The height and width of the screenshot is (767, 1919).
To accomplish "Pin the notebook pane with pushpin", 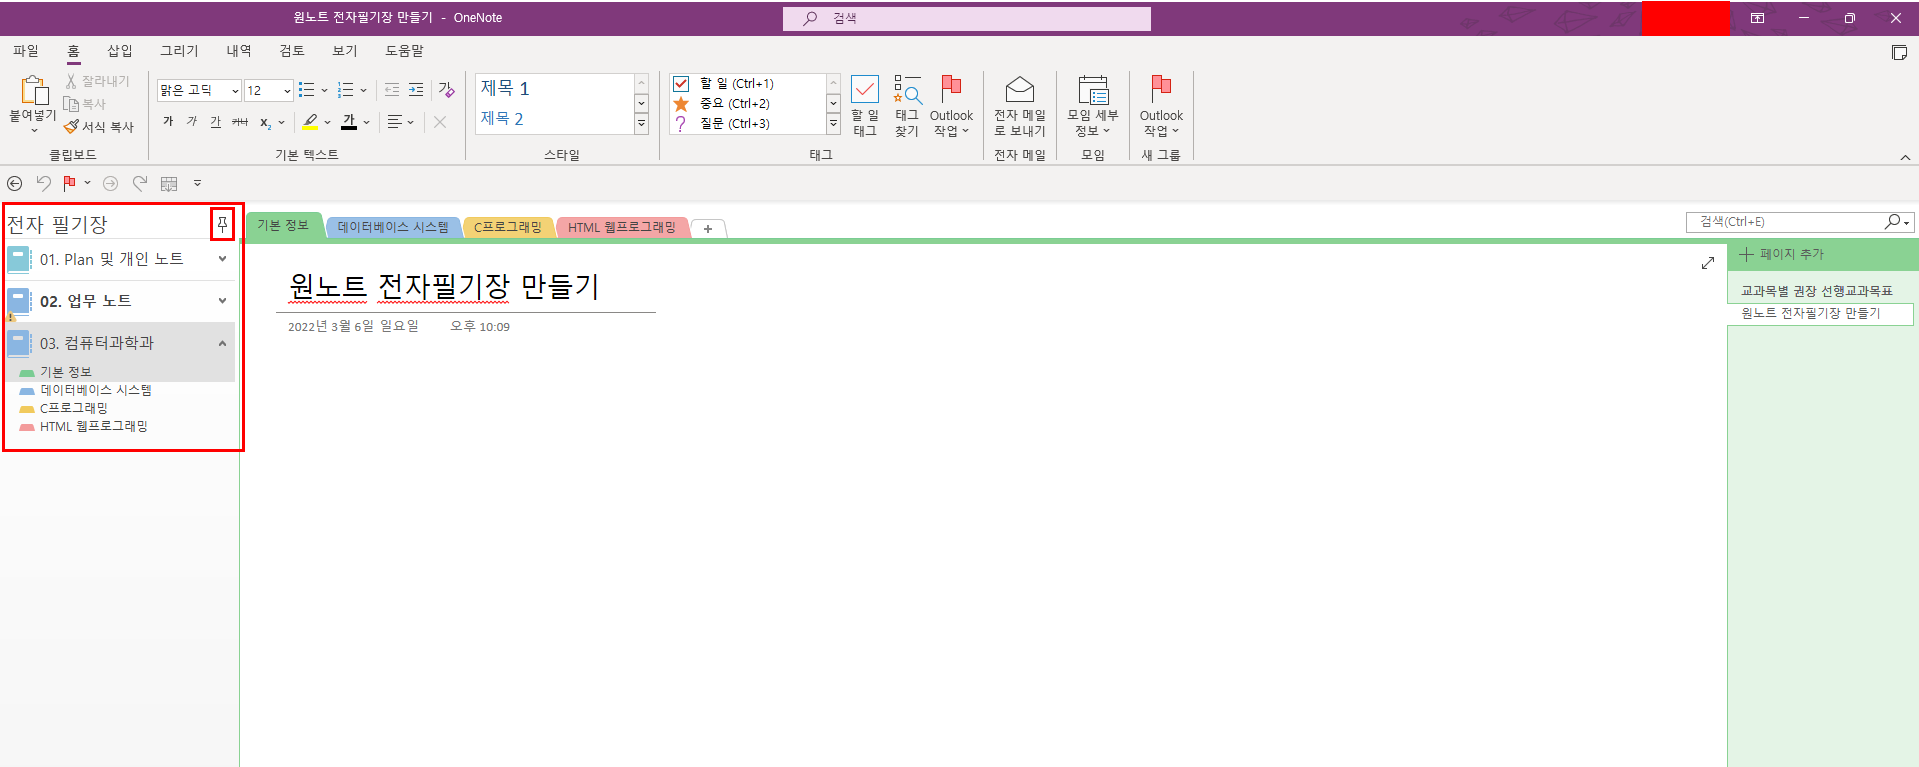I will tap(222, 224).
